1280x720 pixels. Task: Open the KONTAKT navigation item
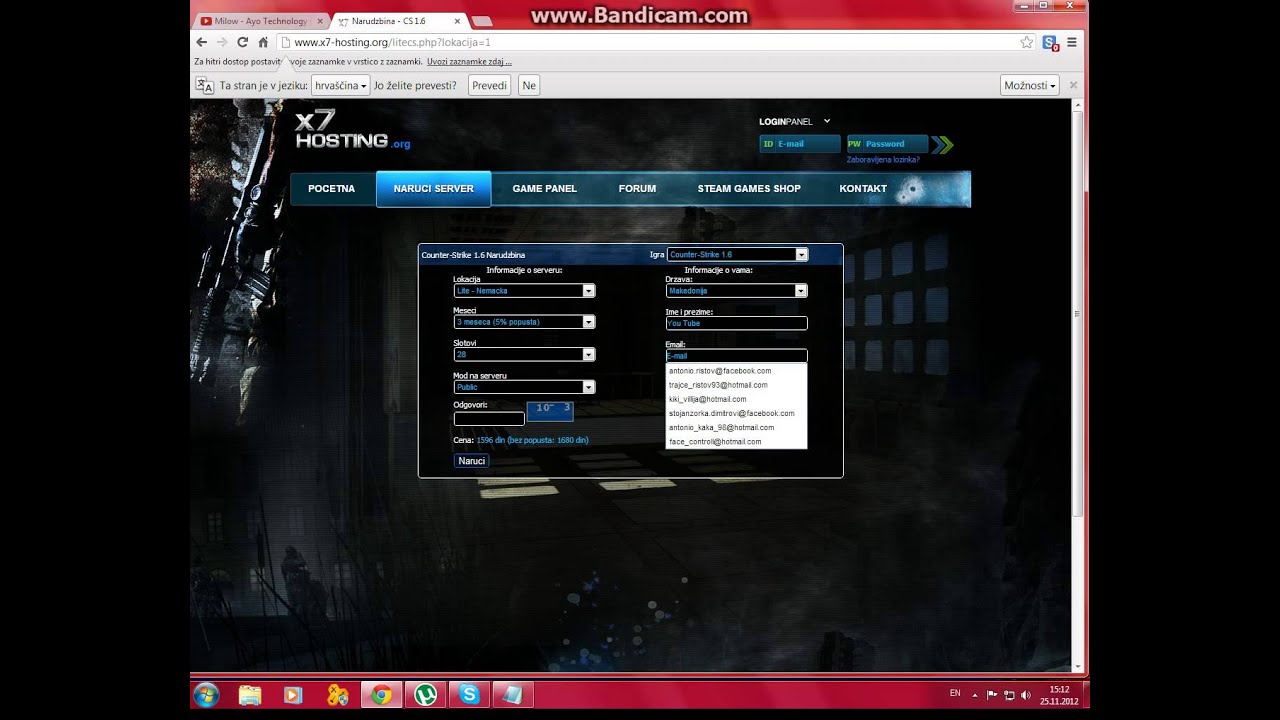pos(863,189)
